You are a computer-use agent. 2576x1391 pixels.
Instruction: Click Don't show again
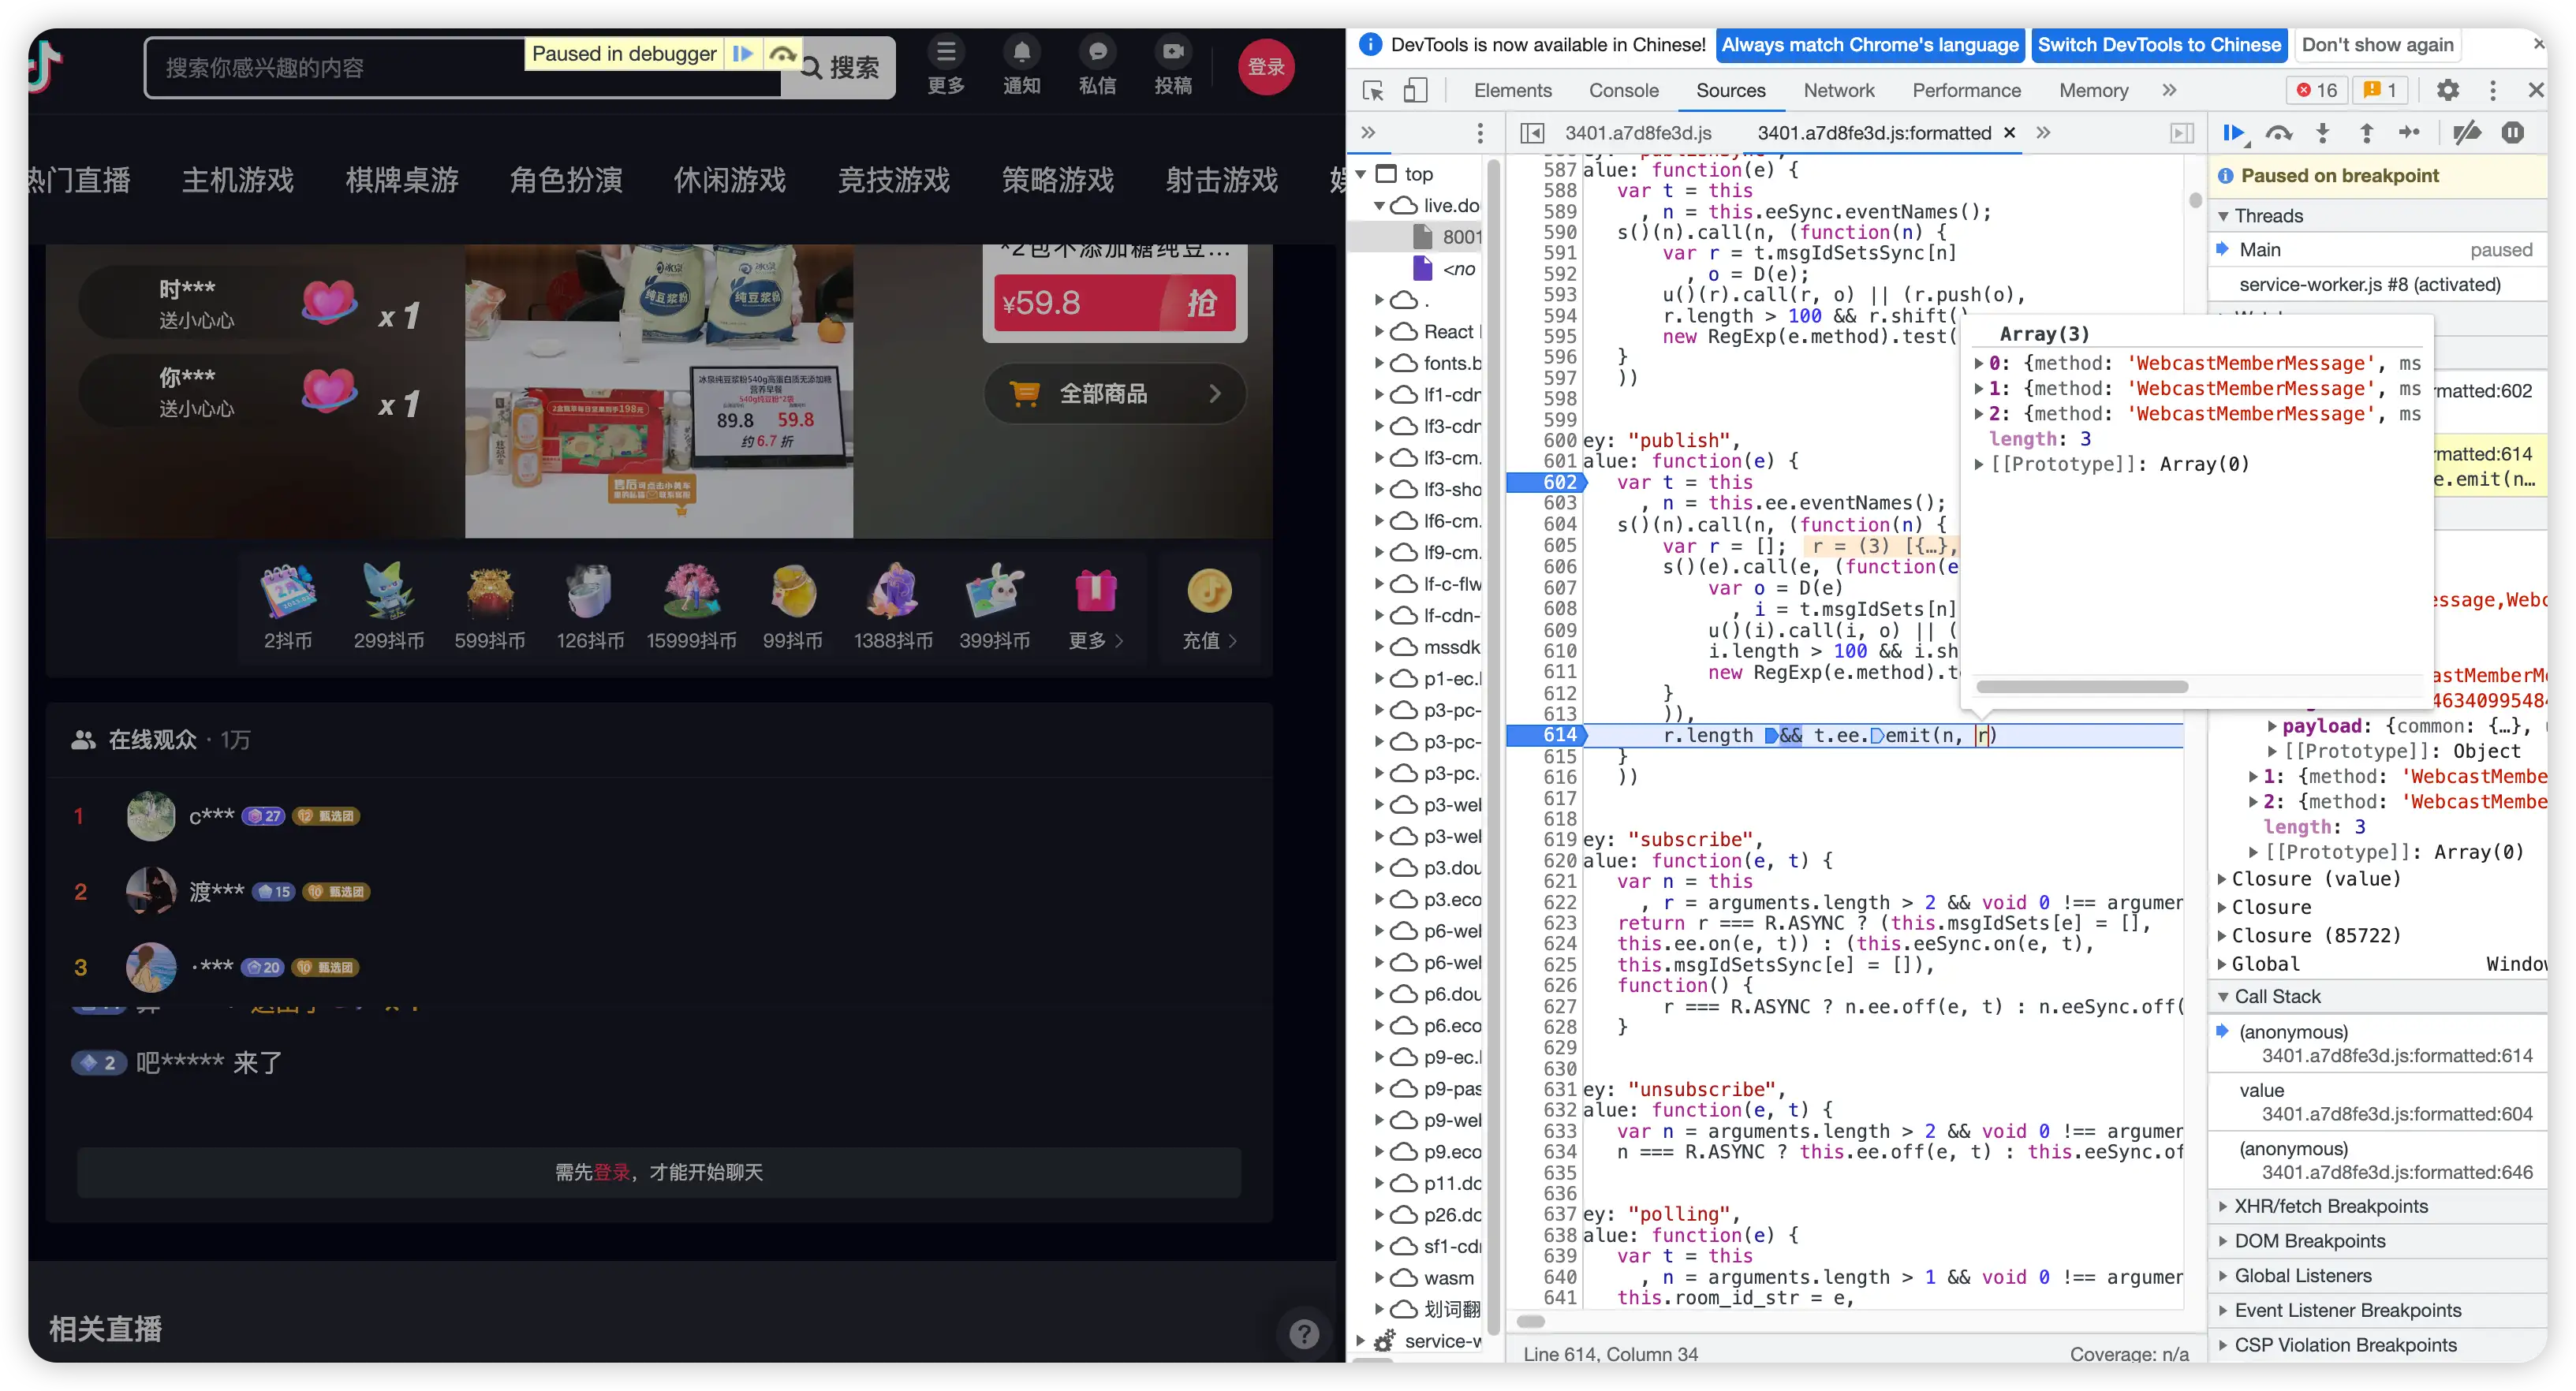[x=2377, y=45]
